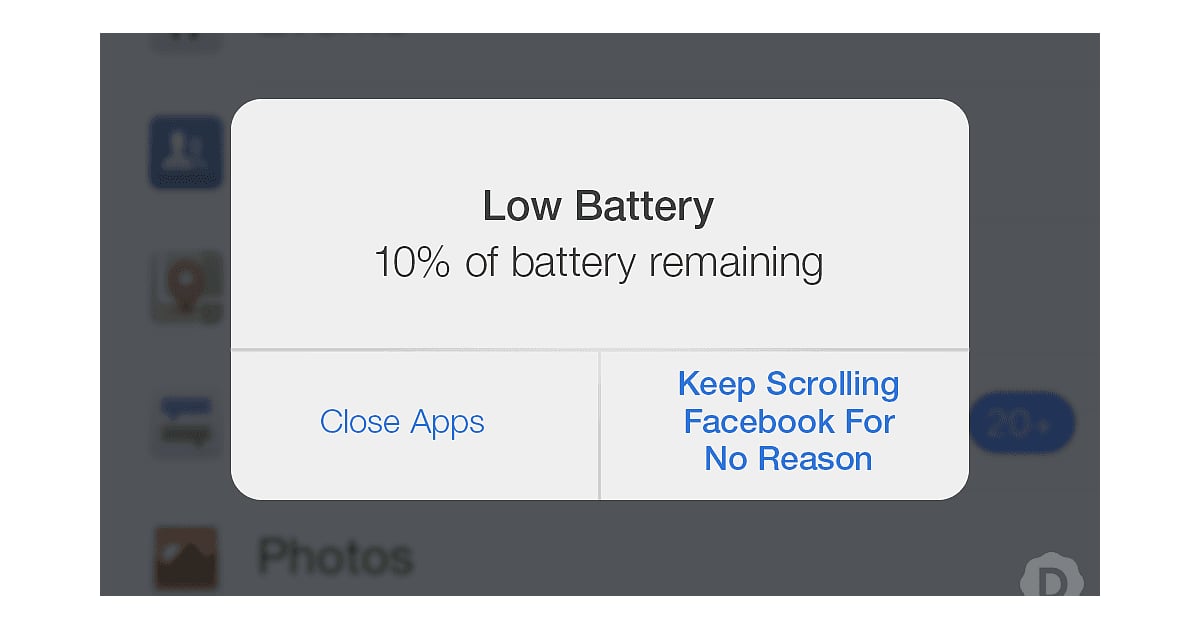Click the rounded alert dialog card

pos(599,297)
